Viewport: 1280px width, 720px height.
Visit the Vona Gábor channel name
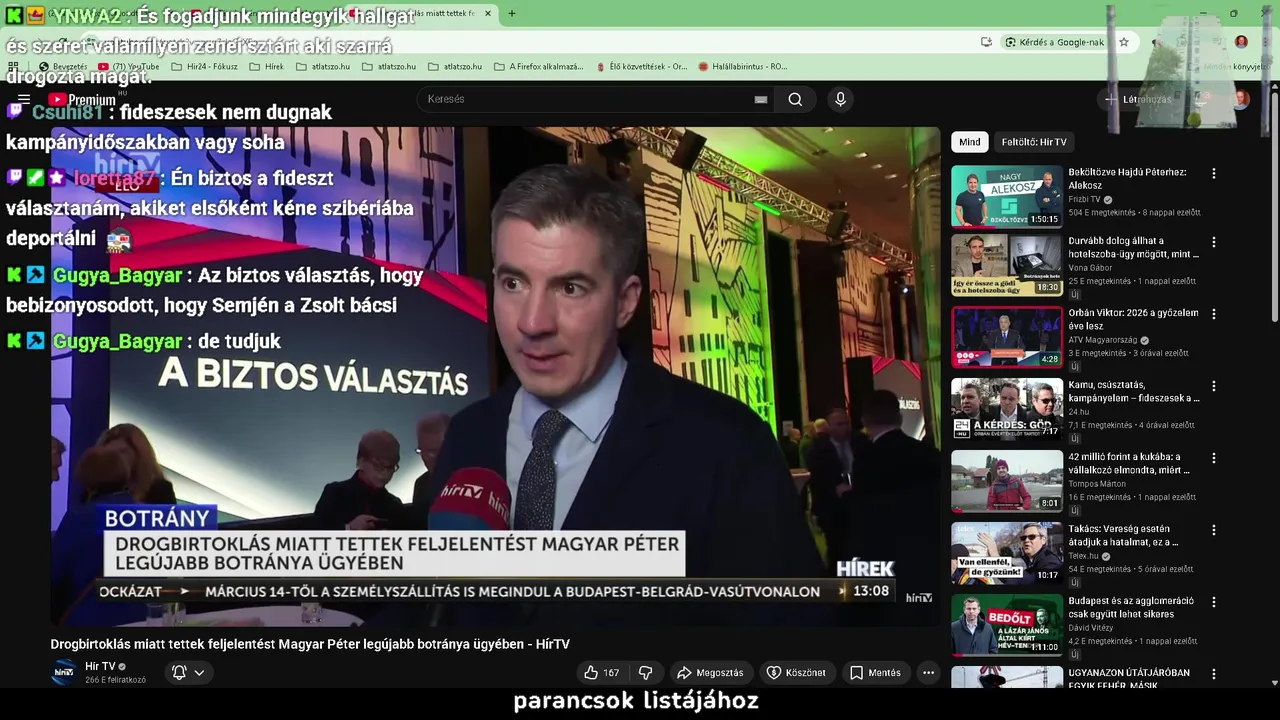1089,268
